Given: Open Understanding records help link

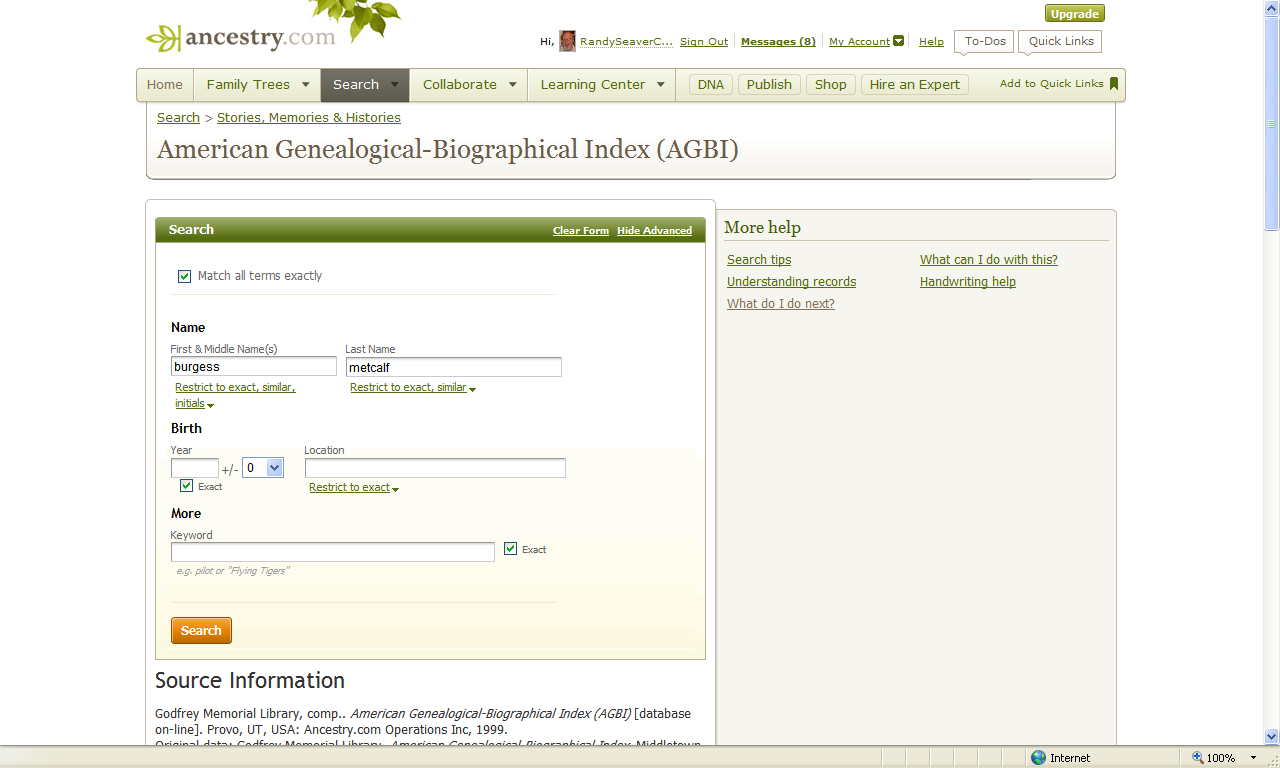Looking at the screenshot, I should pos(791,282).
